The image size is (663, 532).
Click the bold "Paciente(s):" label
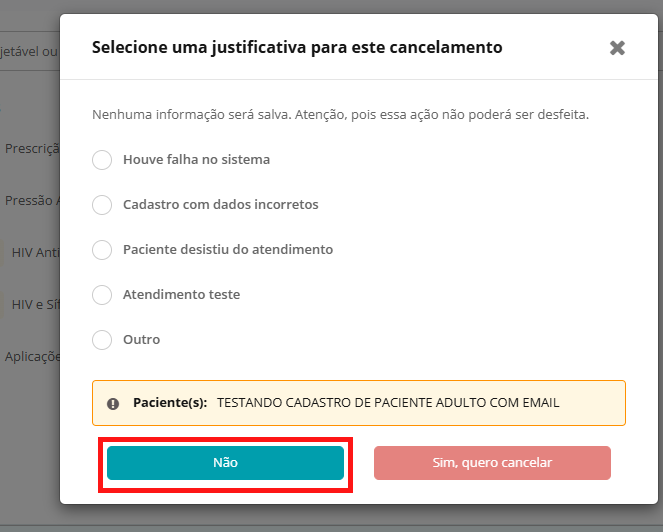tap(170, 403)
